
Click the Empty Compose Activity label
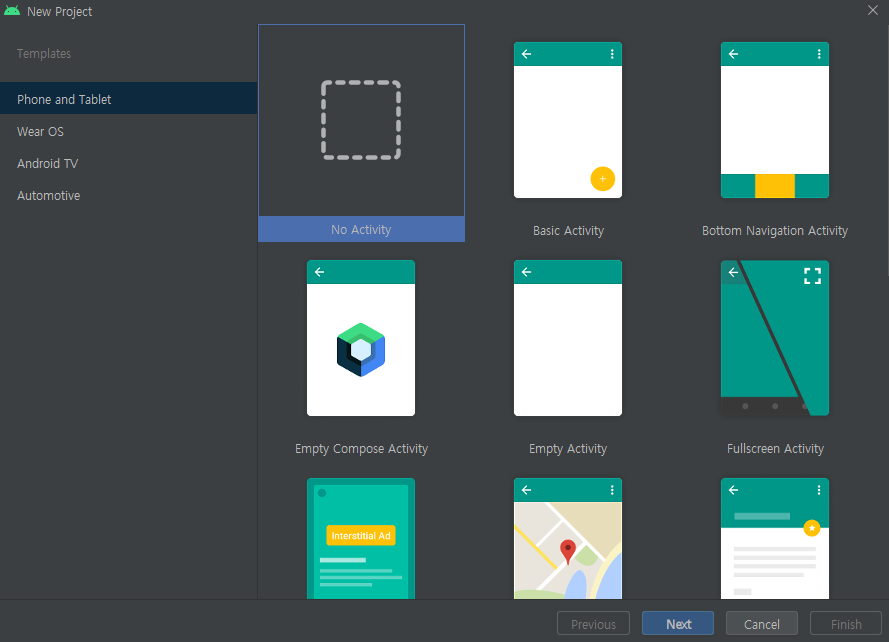pos(361,448)
